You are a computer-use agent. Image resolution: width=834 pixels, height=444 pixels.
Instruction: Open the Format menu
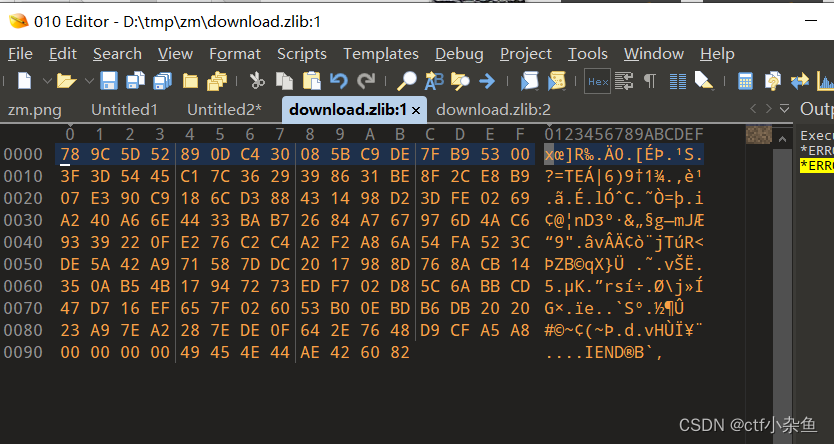235,54
